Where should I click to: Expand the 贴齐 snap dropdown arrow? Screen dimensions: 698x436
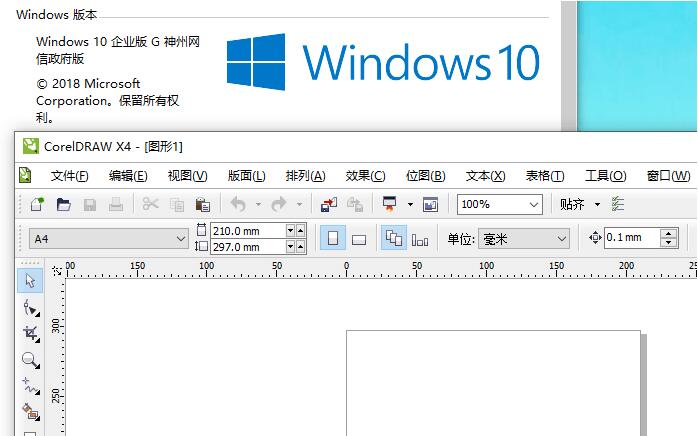click(597, 204)
